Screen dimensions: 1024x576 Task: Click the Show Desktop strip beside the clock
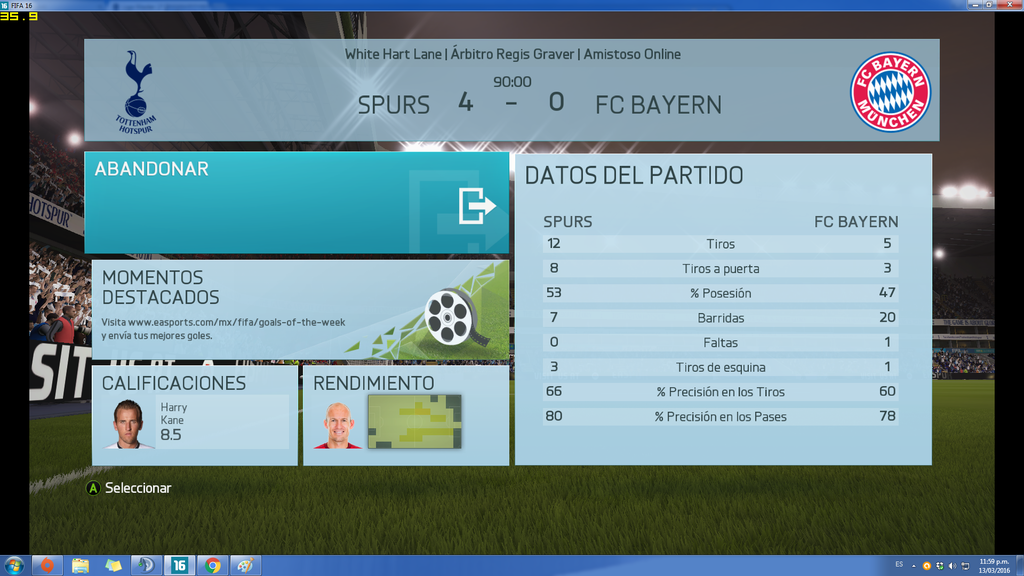[x=1019, y=566]
